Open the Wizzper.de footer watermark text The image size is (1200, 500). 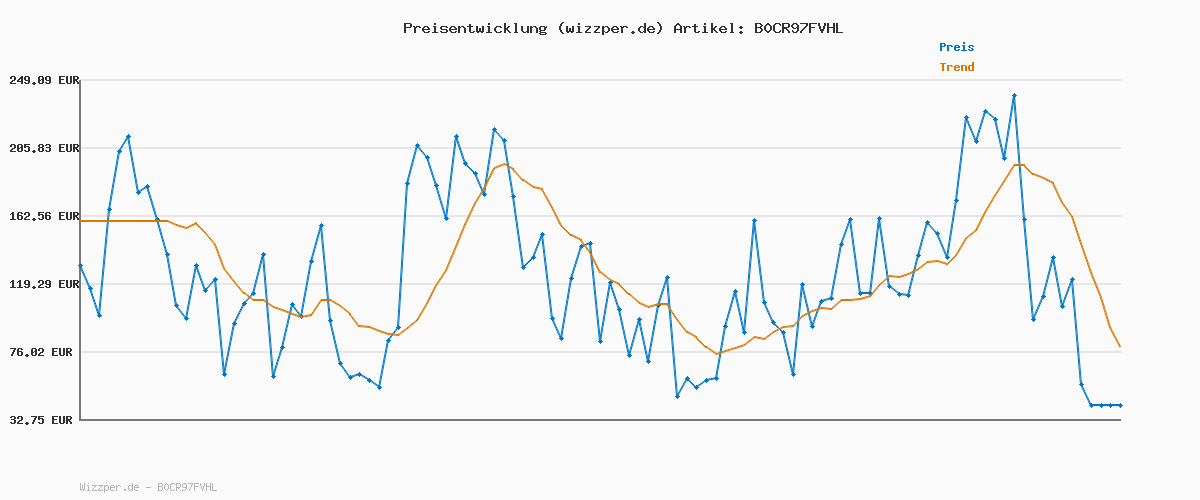(148, 487)
